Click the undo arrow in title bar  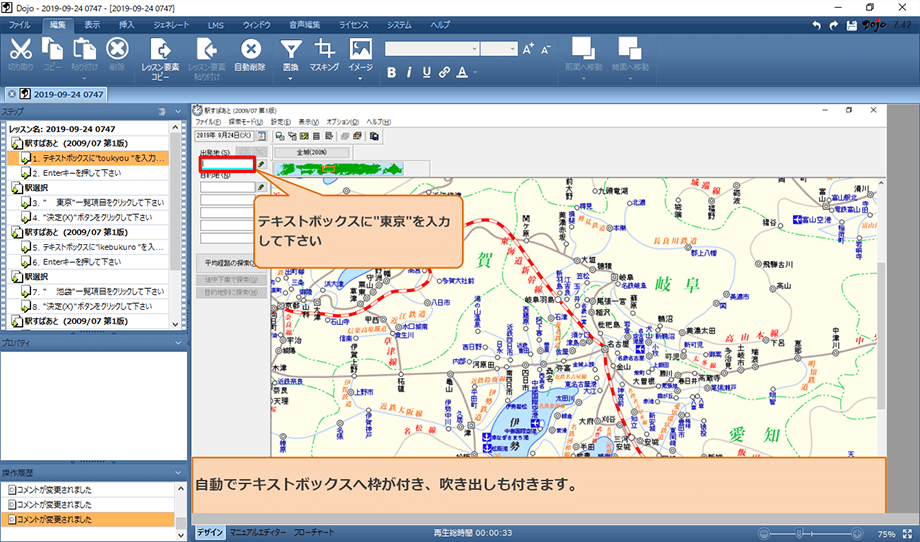tap(818, 23)
